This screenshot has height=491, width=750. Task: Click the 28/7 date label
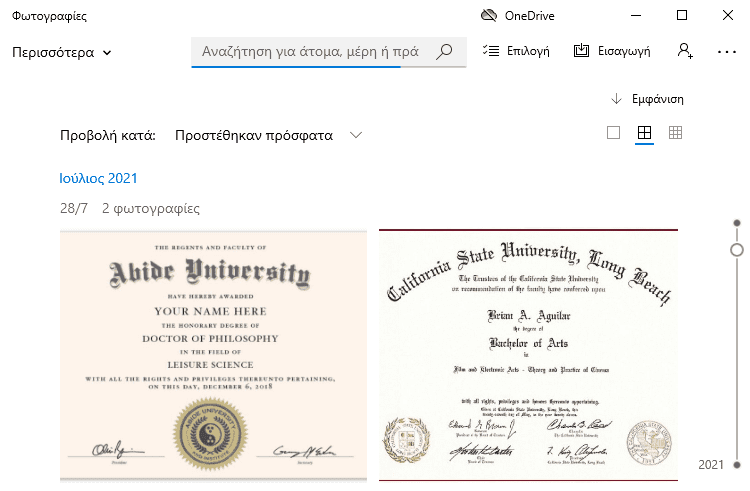coord(74,208)
